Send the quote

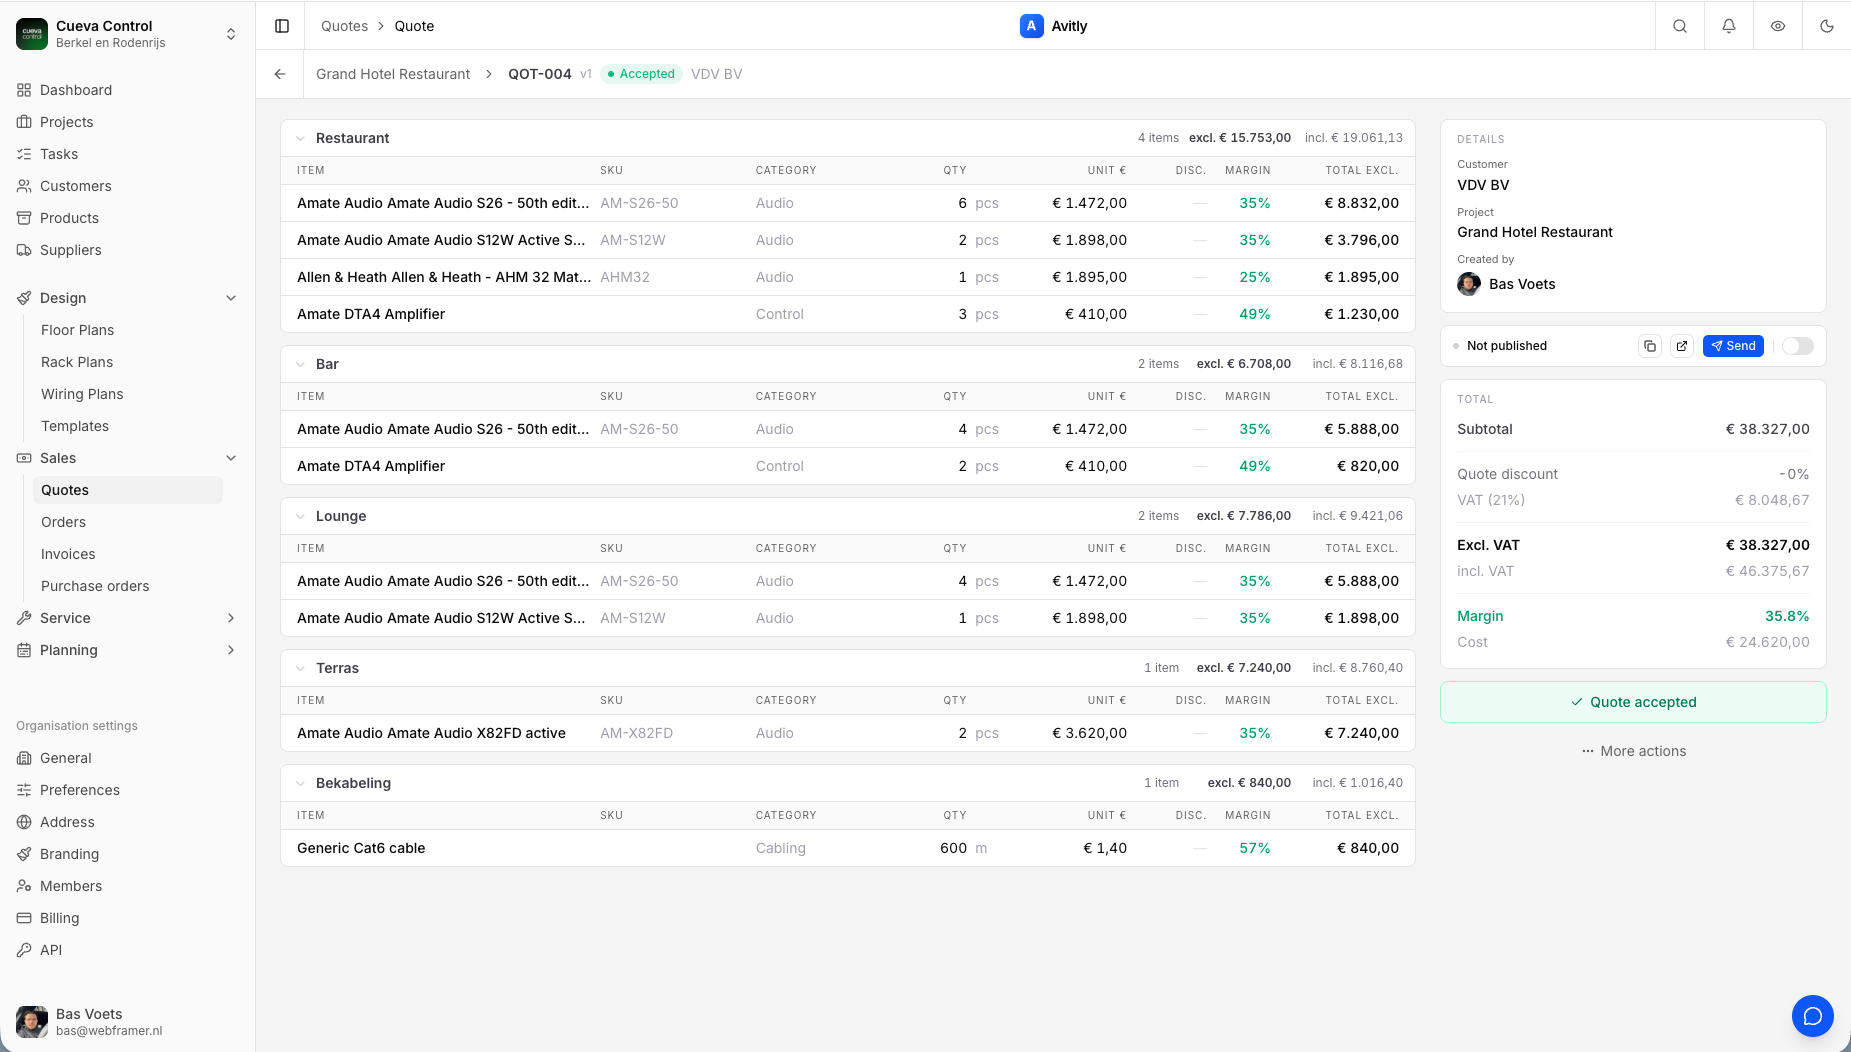click(x=1733, y=346)
